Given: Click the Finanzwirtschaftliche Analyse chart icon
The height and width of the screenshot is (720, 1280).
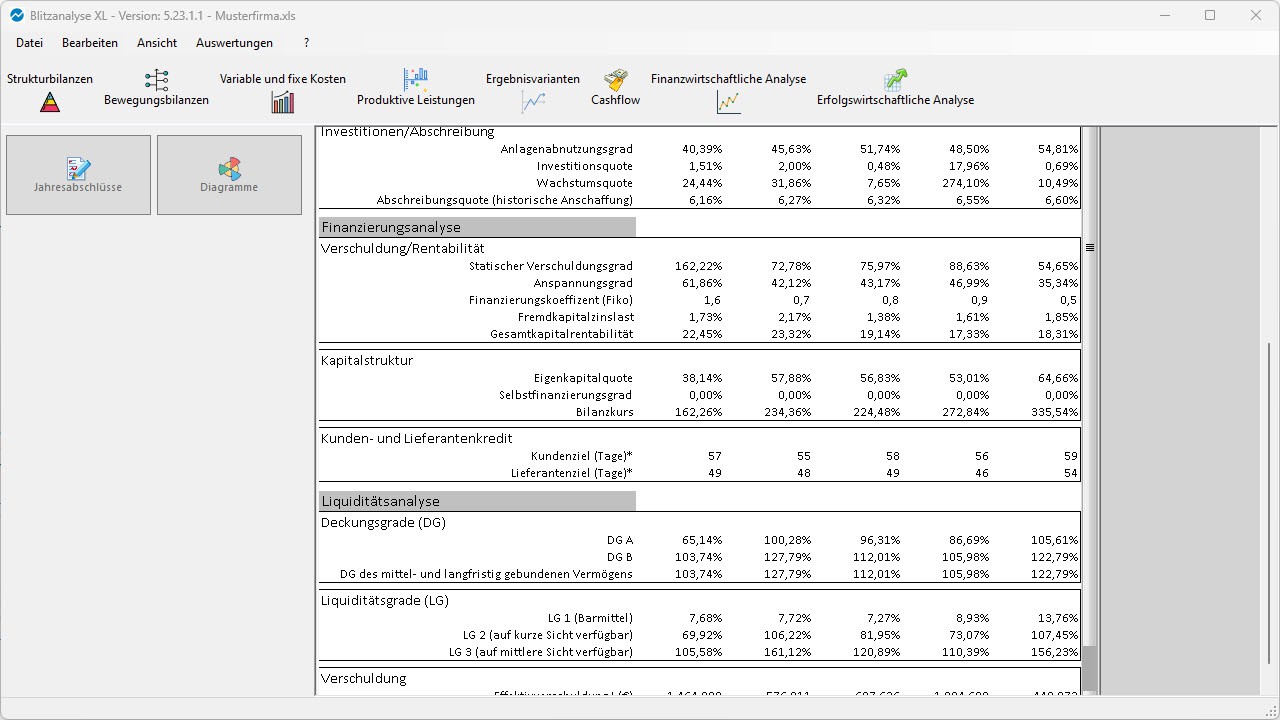Looking at the screenshot, I should (x=729, y=102).
